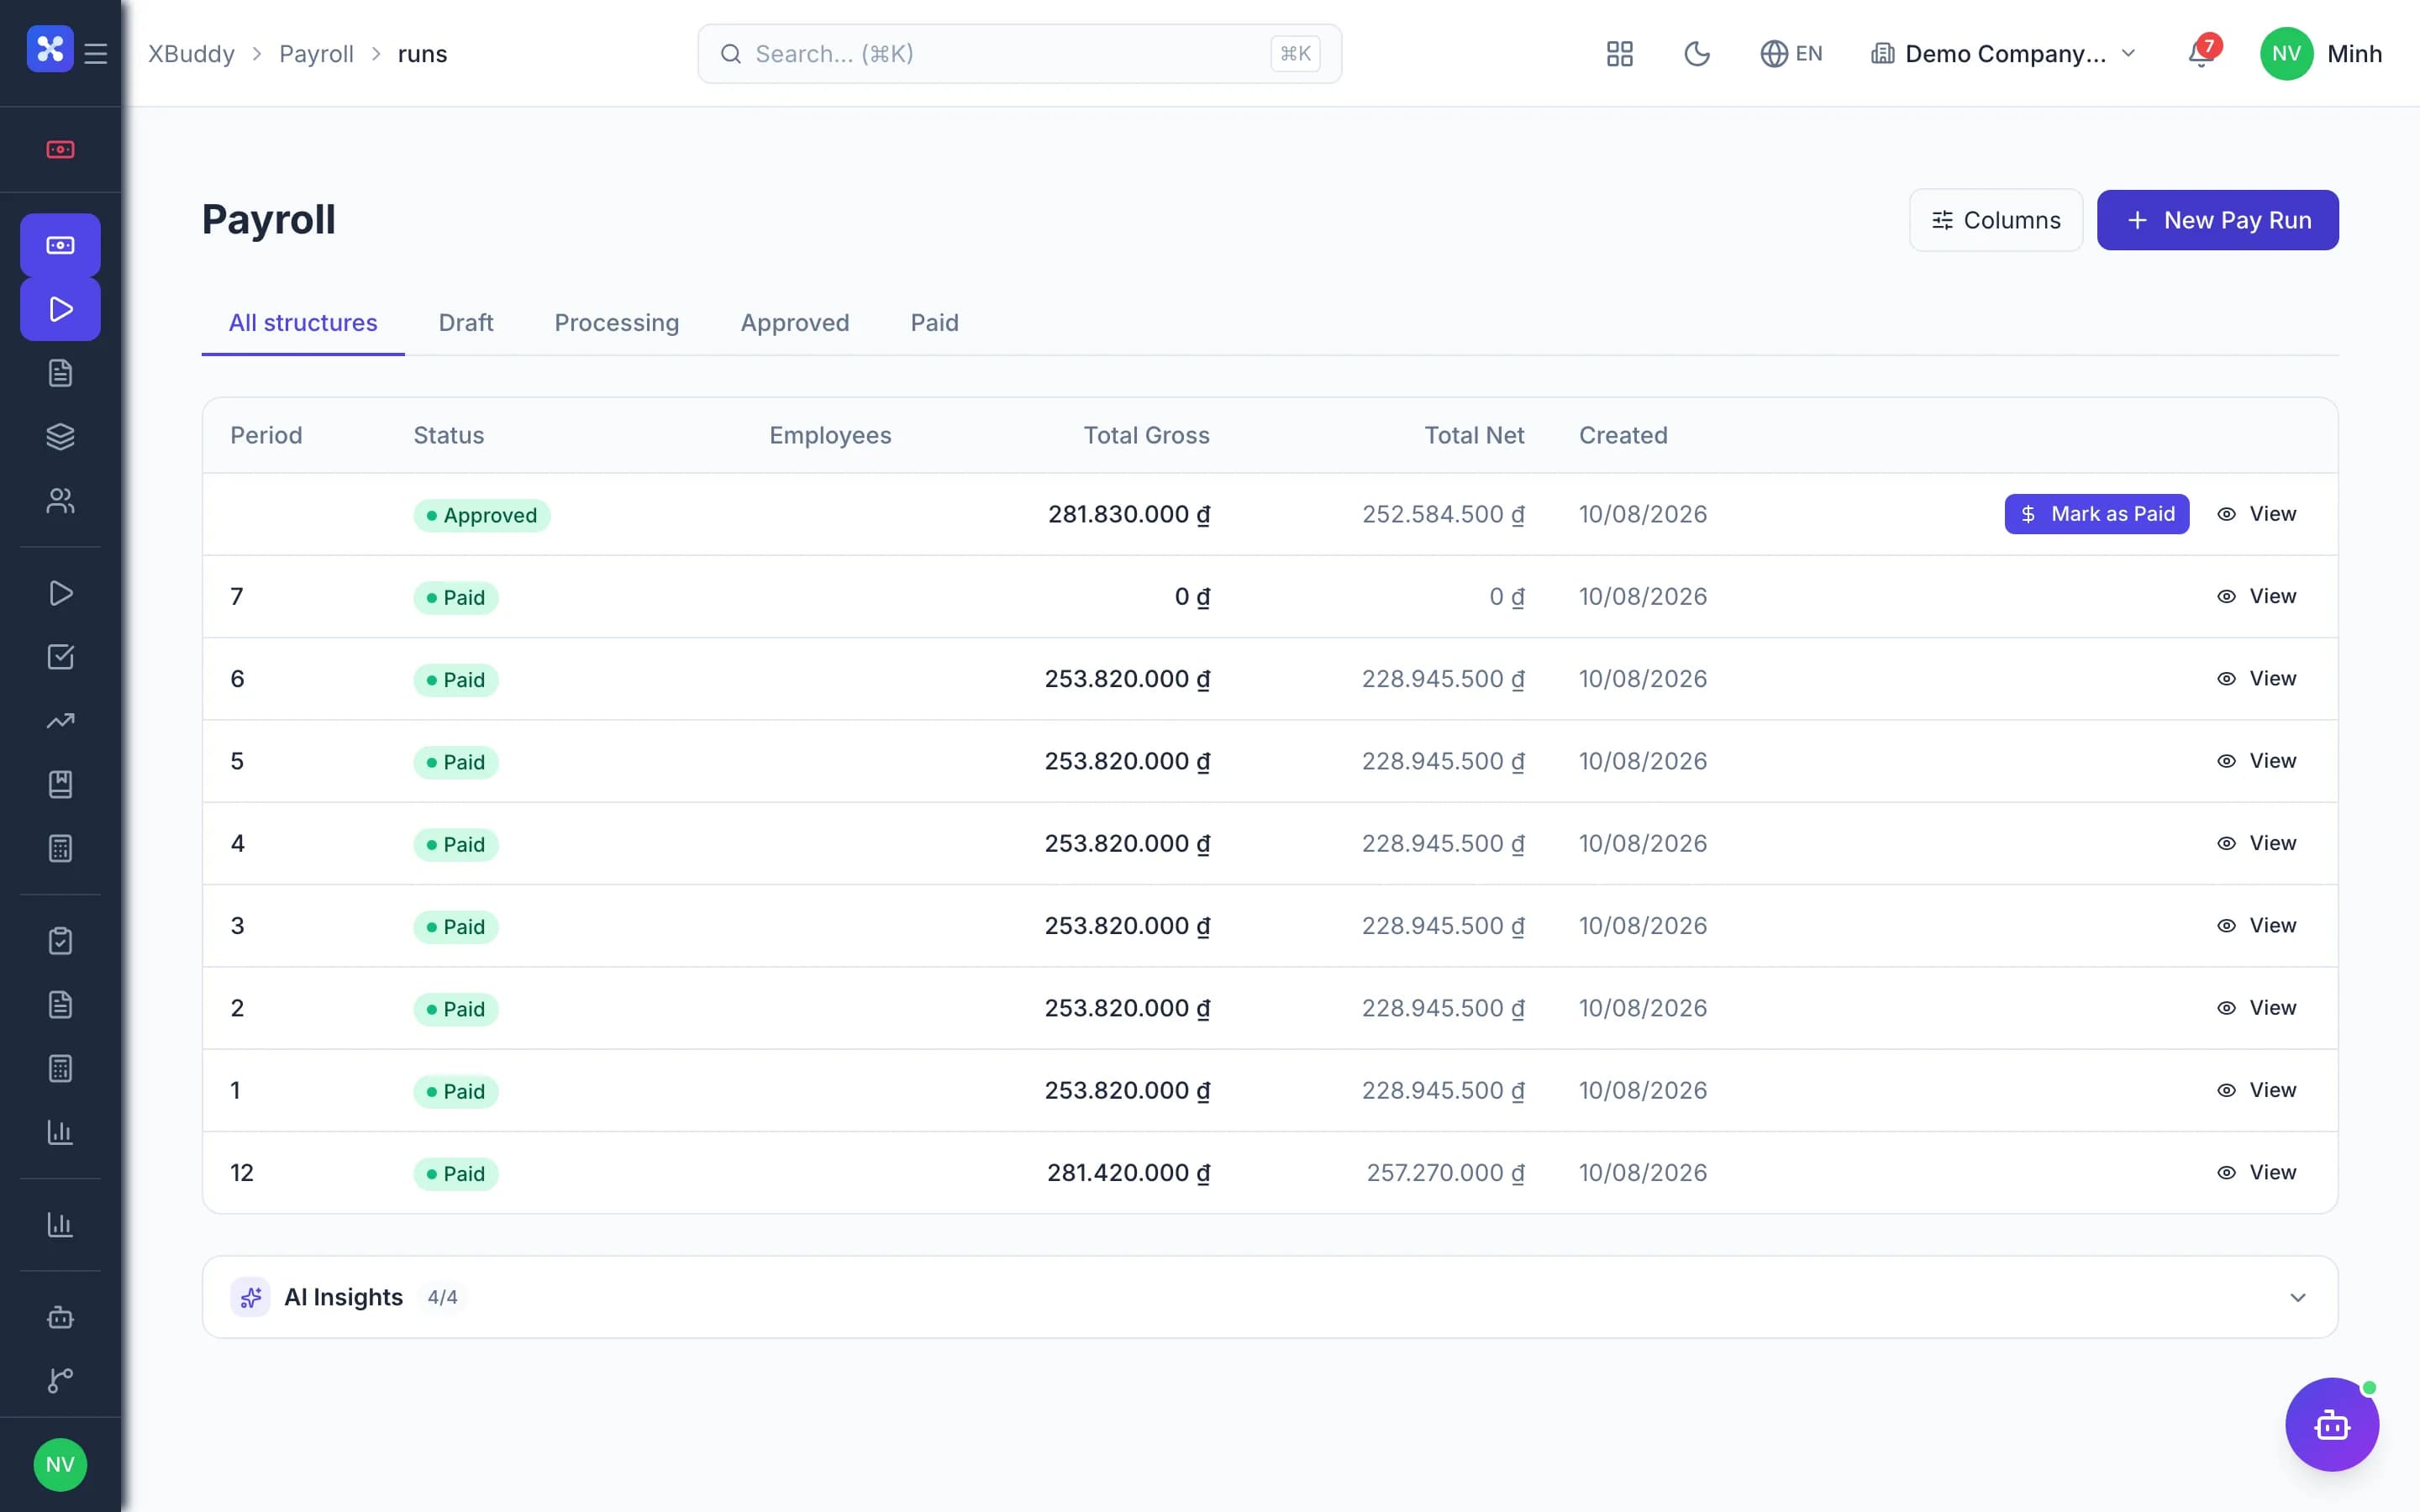Screen dimensions: 2420x1512
Task: Click the Total Gross column header
Action: click(x=1146, y=435)
